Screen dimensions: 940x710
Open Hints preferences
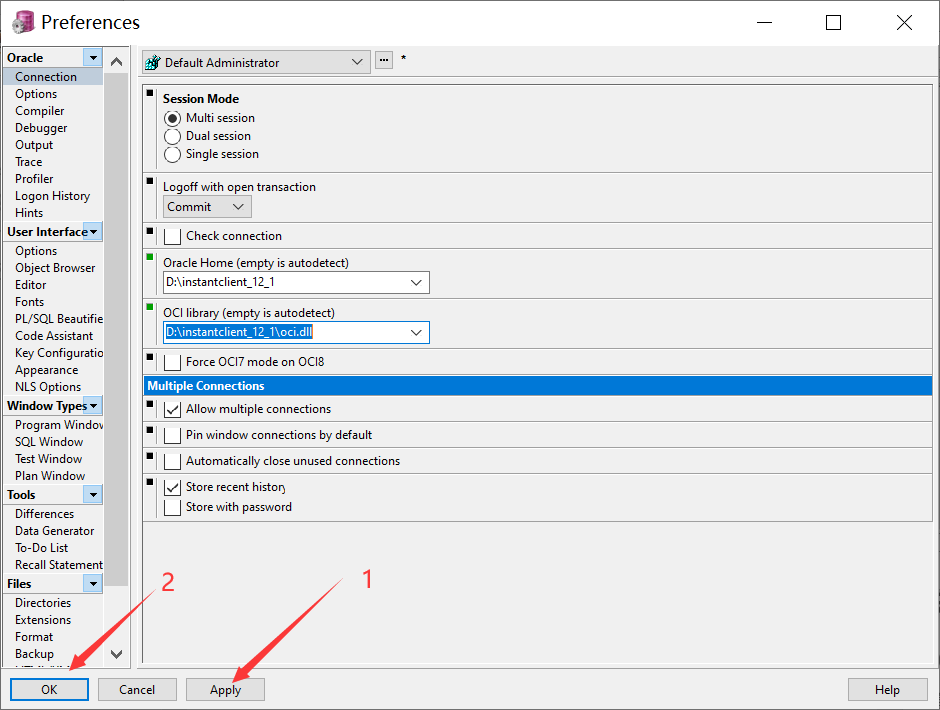29,213
